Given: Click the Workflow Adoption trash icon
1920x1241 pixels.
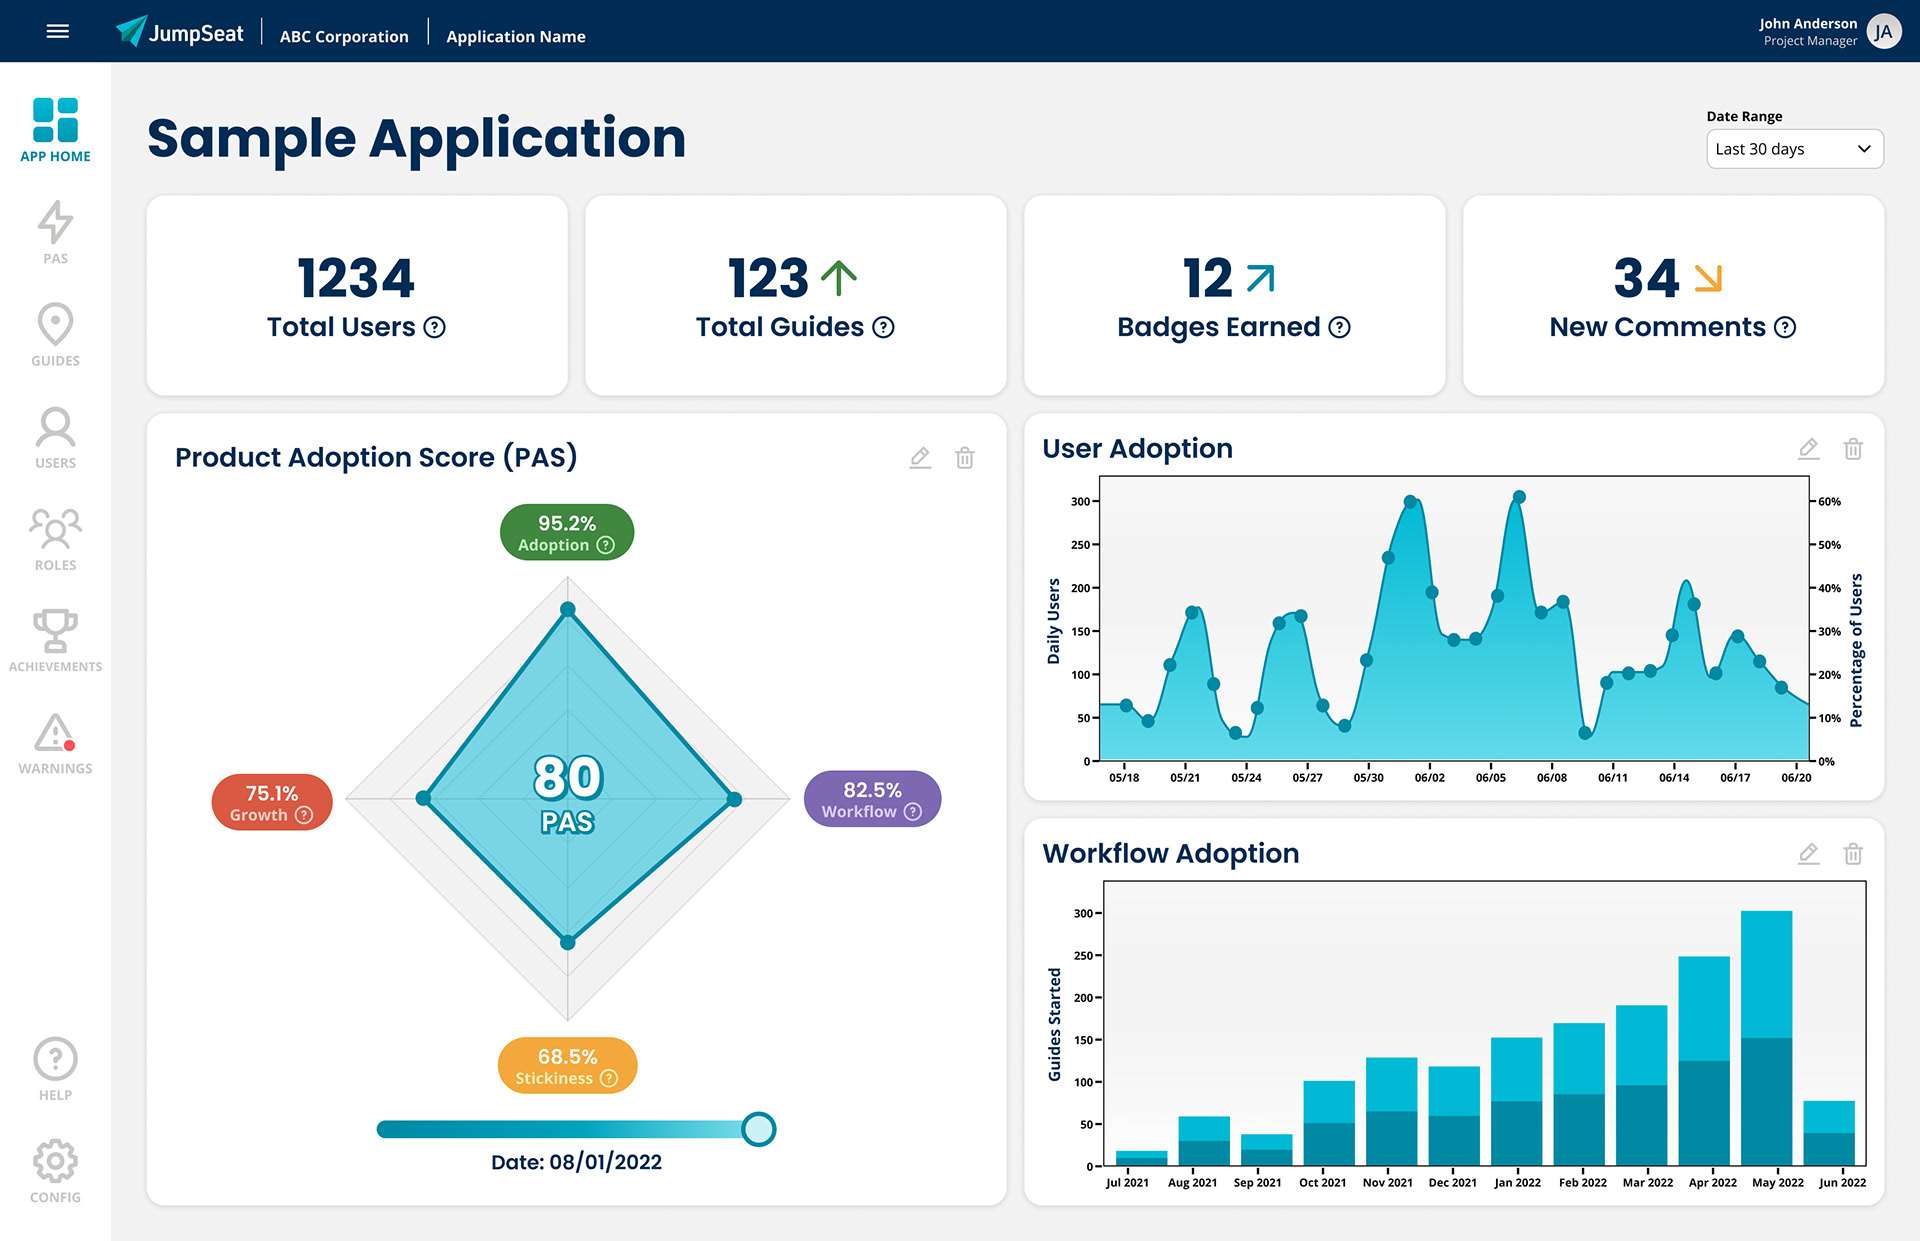Looking at the screenshot, I should point(1853,854).
